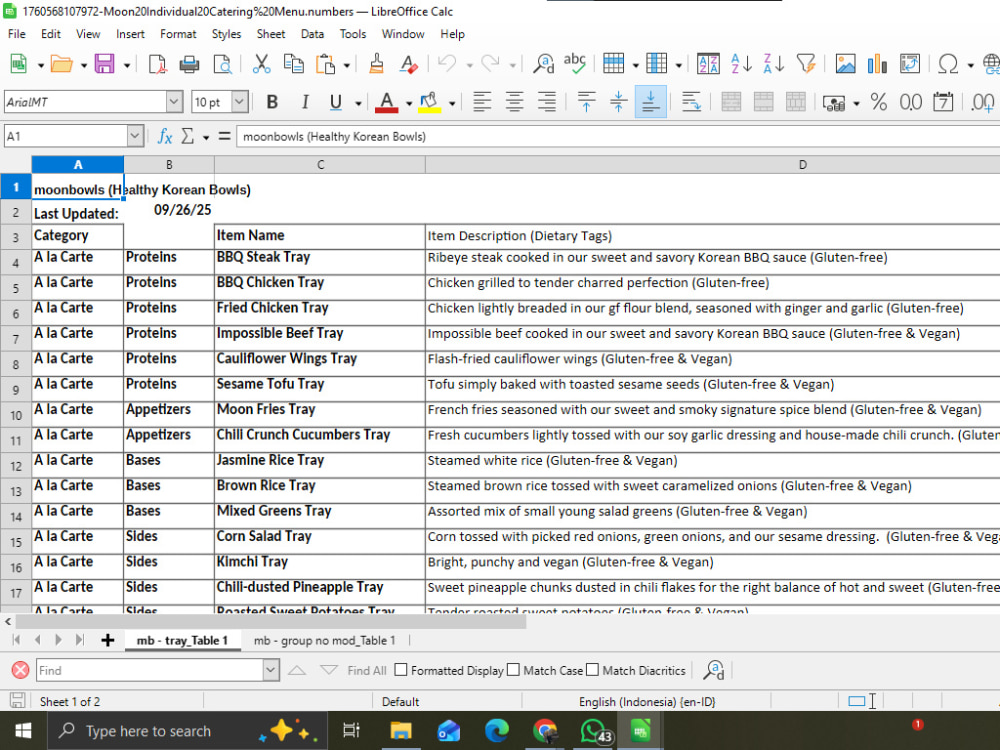This screenshot has width=1000, height=750.
Task: Export as PDF icon
Action: coord(157,64)
